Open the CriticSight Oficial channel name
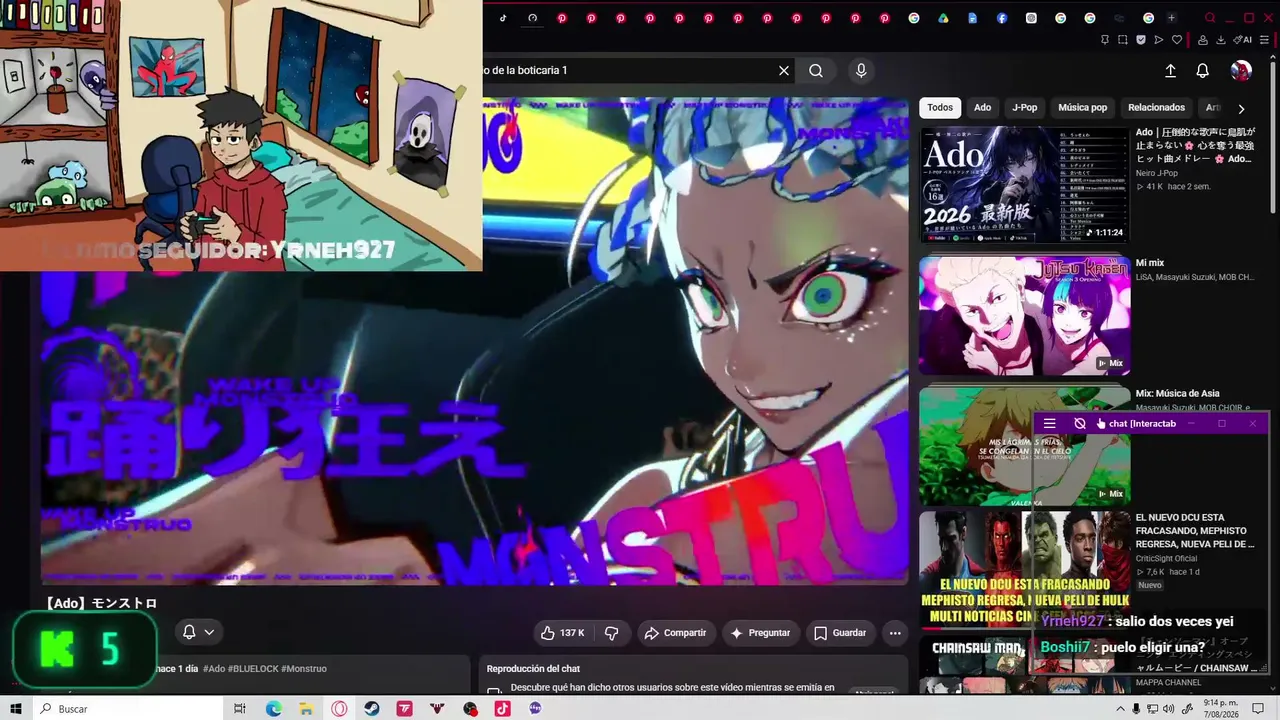This screenshot has width=1280, height=720. [1167, 558]
